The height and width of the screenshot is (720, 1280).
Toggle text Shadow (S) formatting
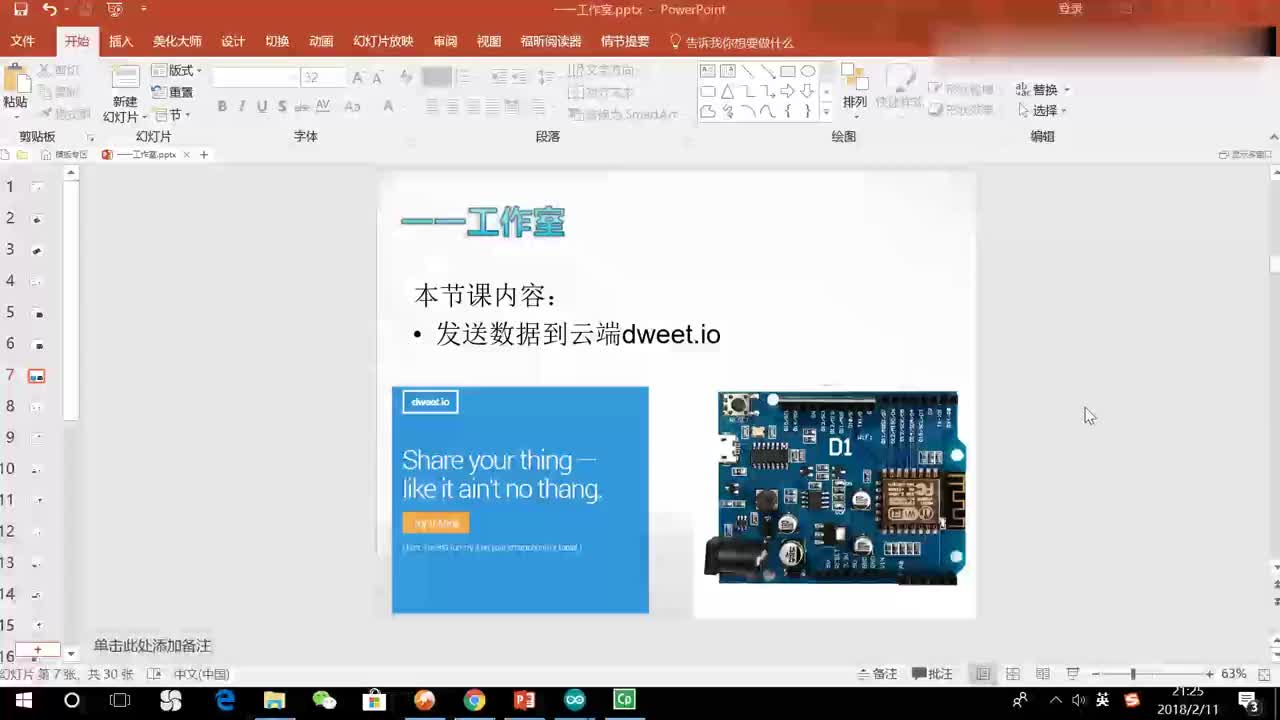tap(282, 106)
